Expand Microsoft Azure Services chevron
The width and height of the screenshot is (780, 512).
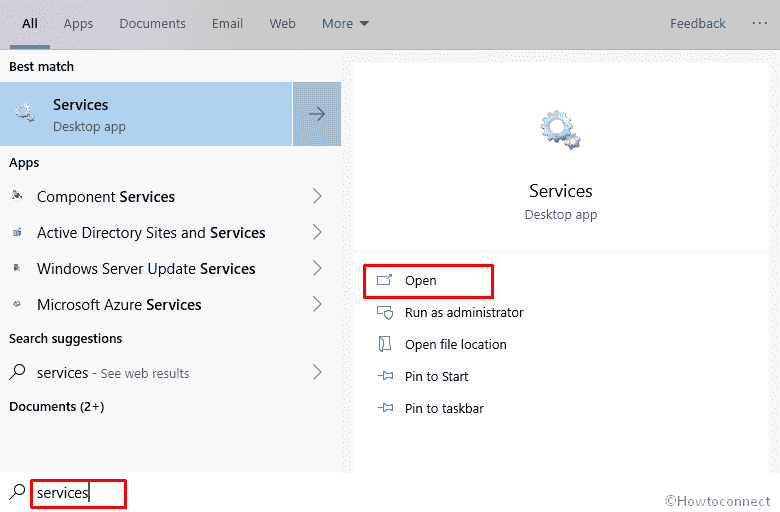point(317,304)
